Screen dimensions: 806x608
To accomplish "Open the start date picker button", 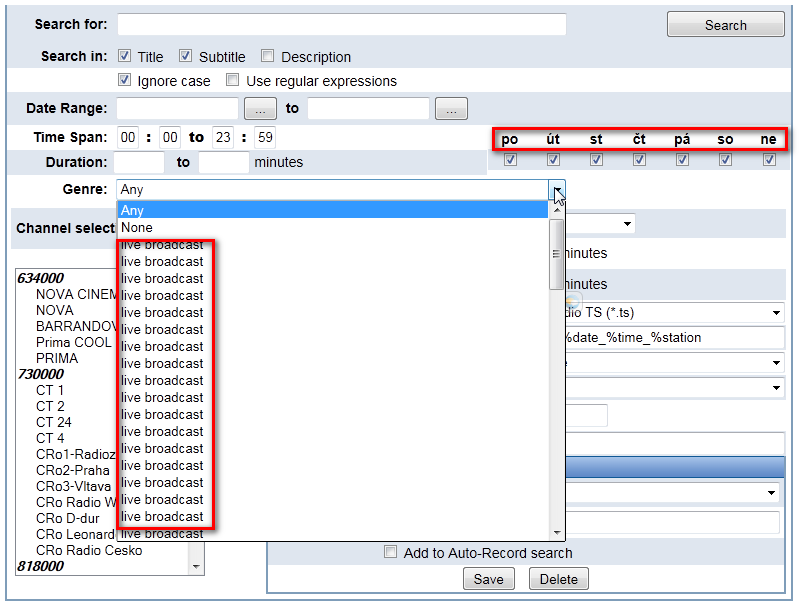I will pyautogui.click(x=260, y=109).
